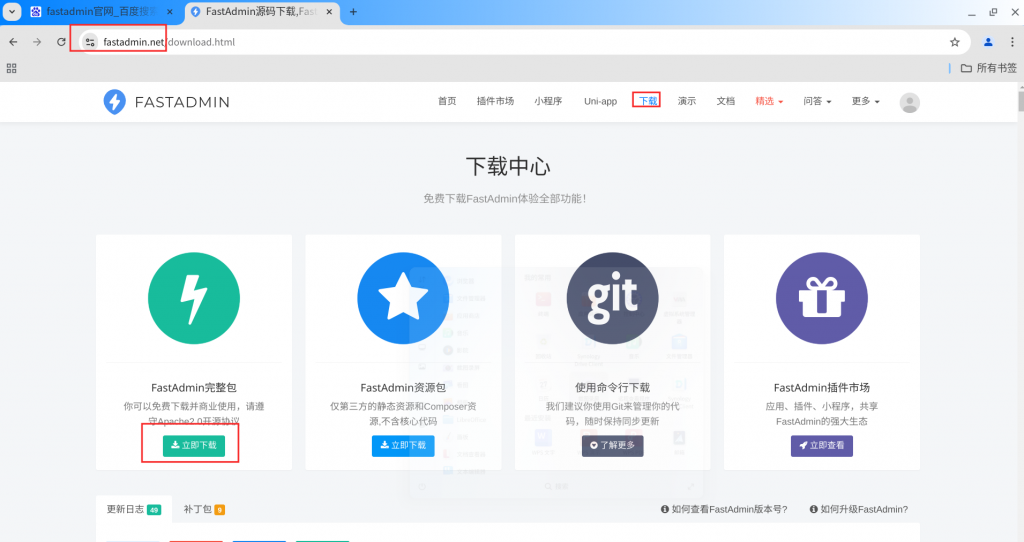Click the page vertical scrollbar thumb
Screen dimensions: 1024x542
click(x=1020, y=101)
